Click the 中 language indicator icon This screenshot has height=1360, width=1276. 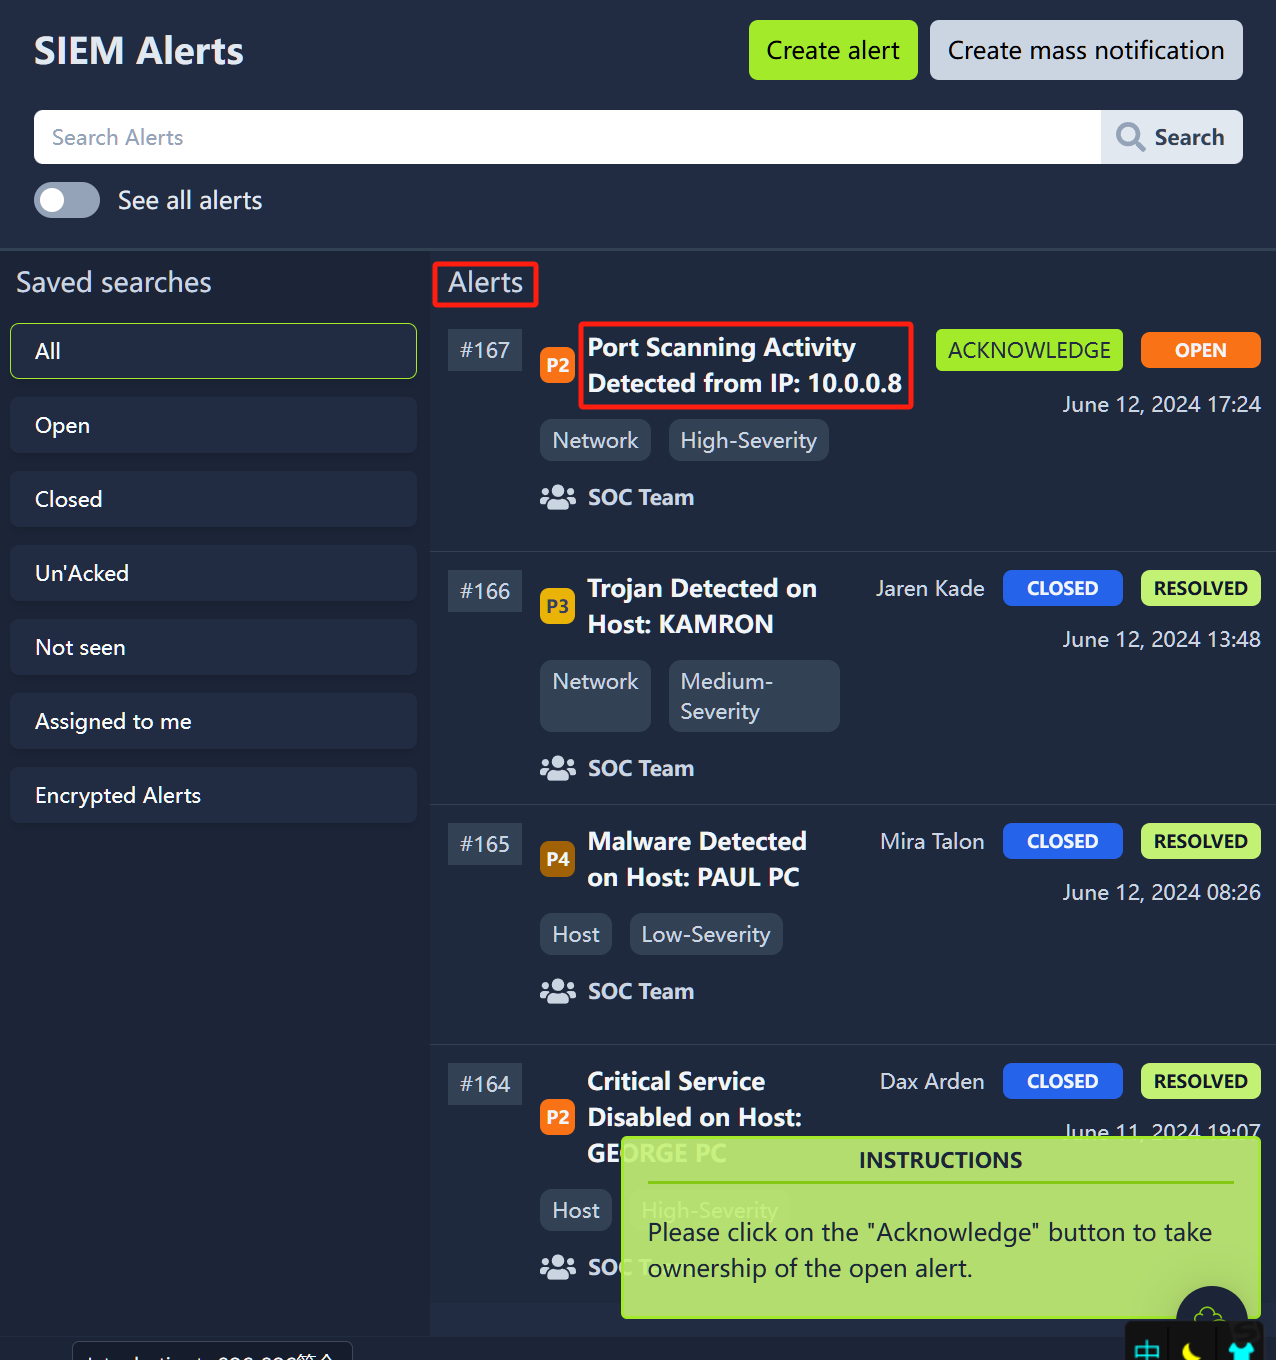click(1147, 1350)
